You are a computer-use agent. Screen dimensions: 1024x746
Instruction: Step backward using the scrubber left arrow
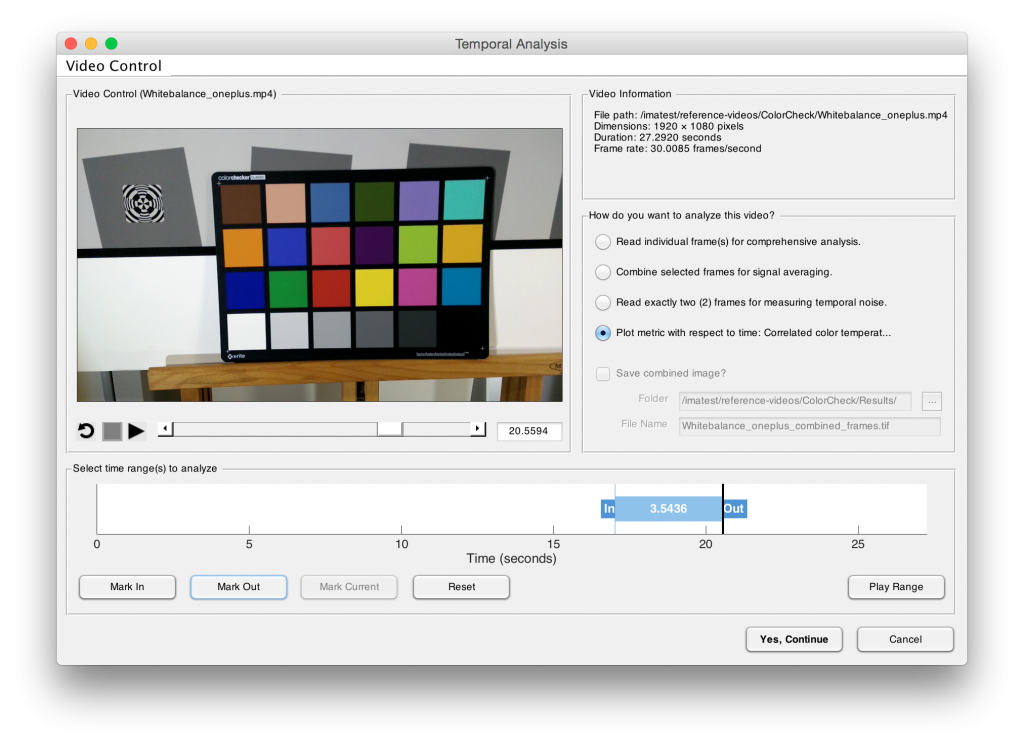[x=163, y=428]
